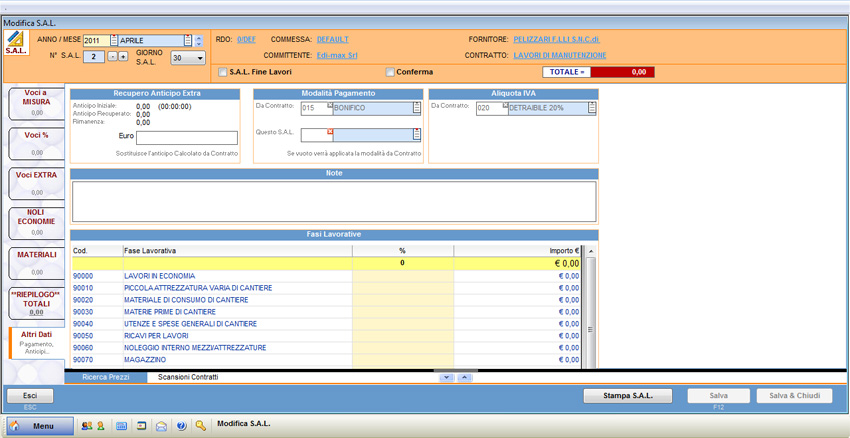Tick the Conferma checkbox
Image resolution: width=850 pixels, height=438 pixels.
click(390, 72)
